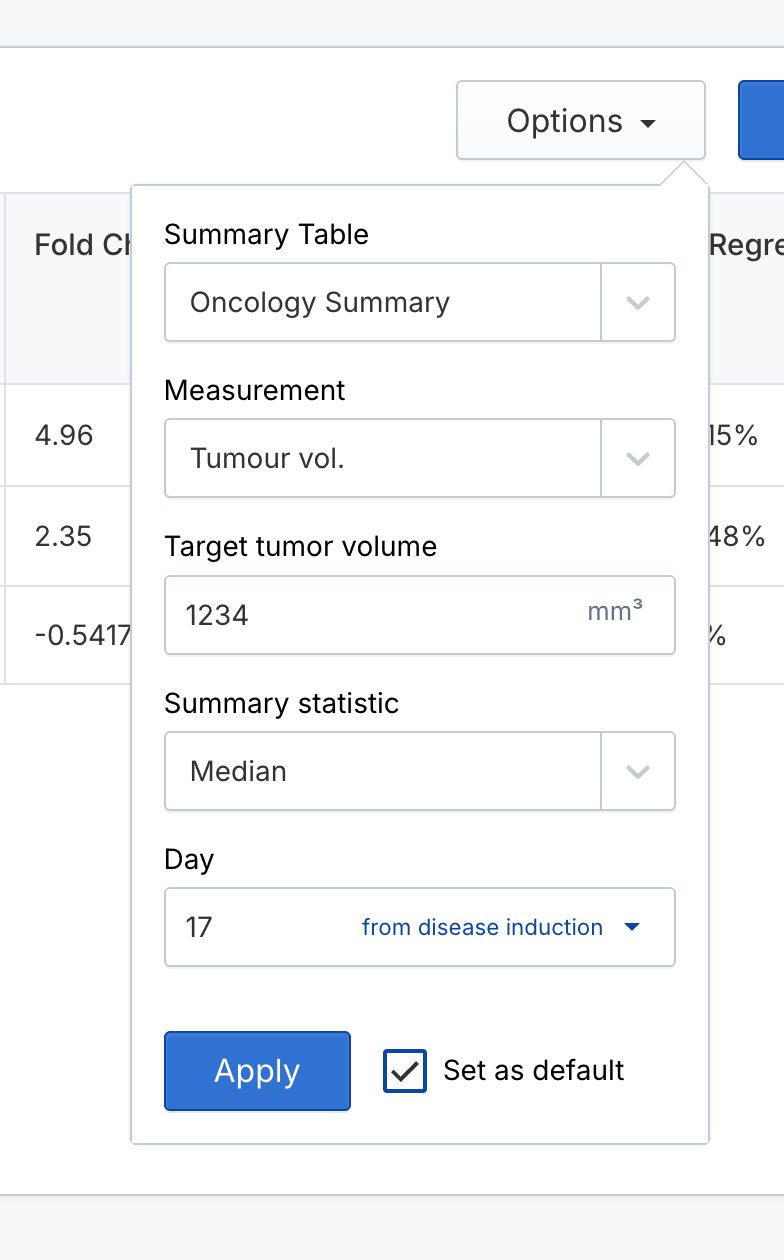Image resolution: width=784 pixels, height=1260 pixels.
Task: Click the chevron icon in Measurement selector
Action: 638,459
